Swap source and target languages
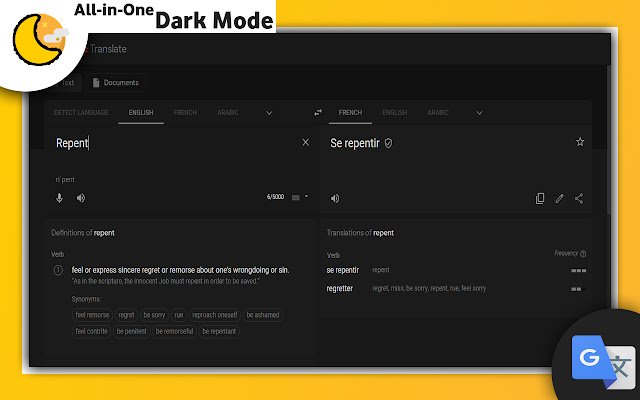 pyautogui.click(x=318, y=113)
